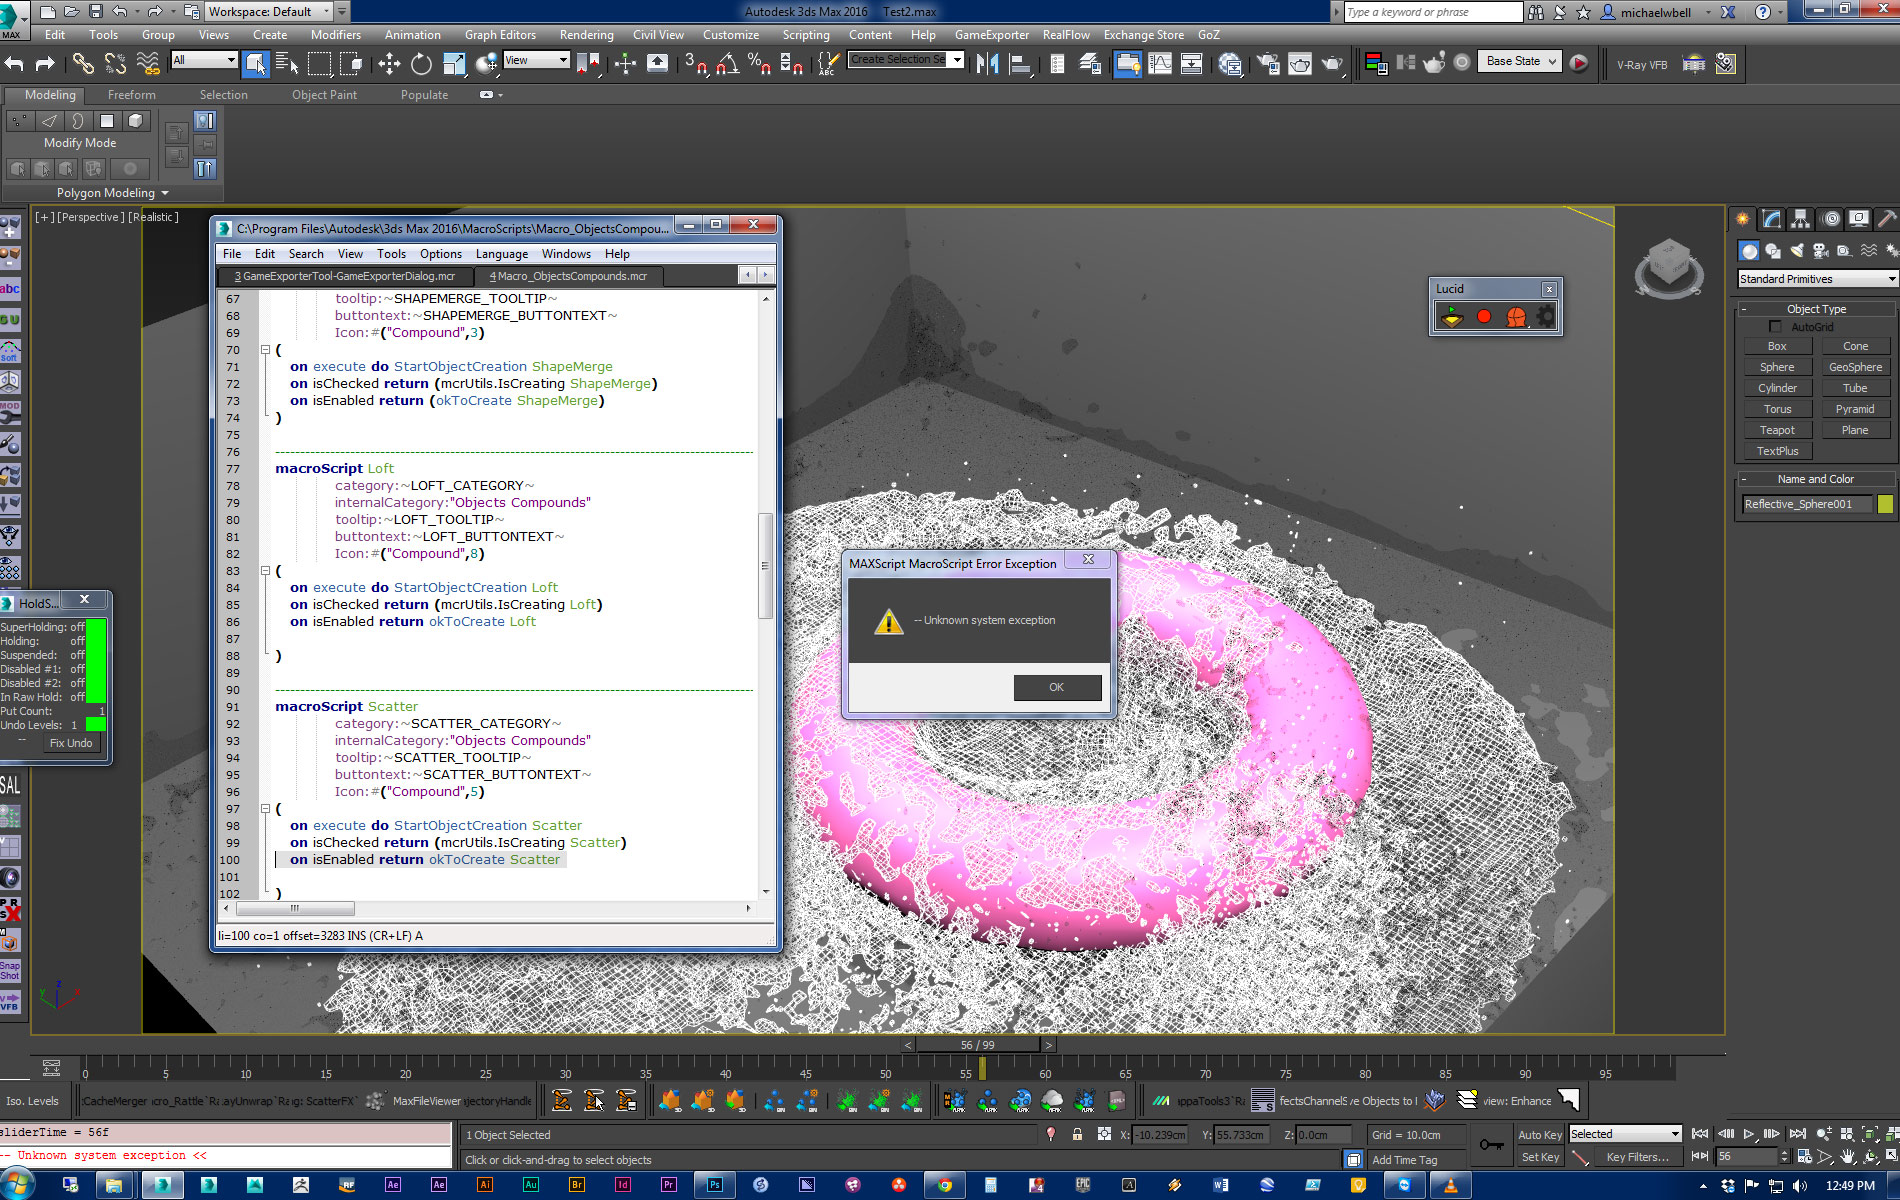This screenshot has width=1900, height=1200.
Task: Toggle Auto Key animation mode
Action: point(1539,1134)
